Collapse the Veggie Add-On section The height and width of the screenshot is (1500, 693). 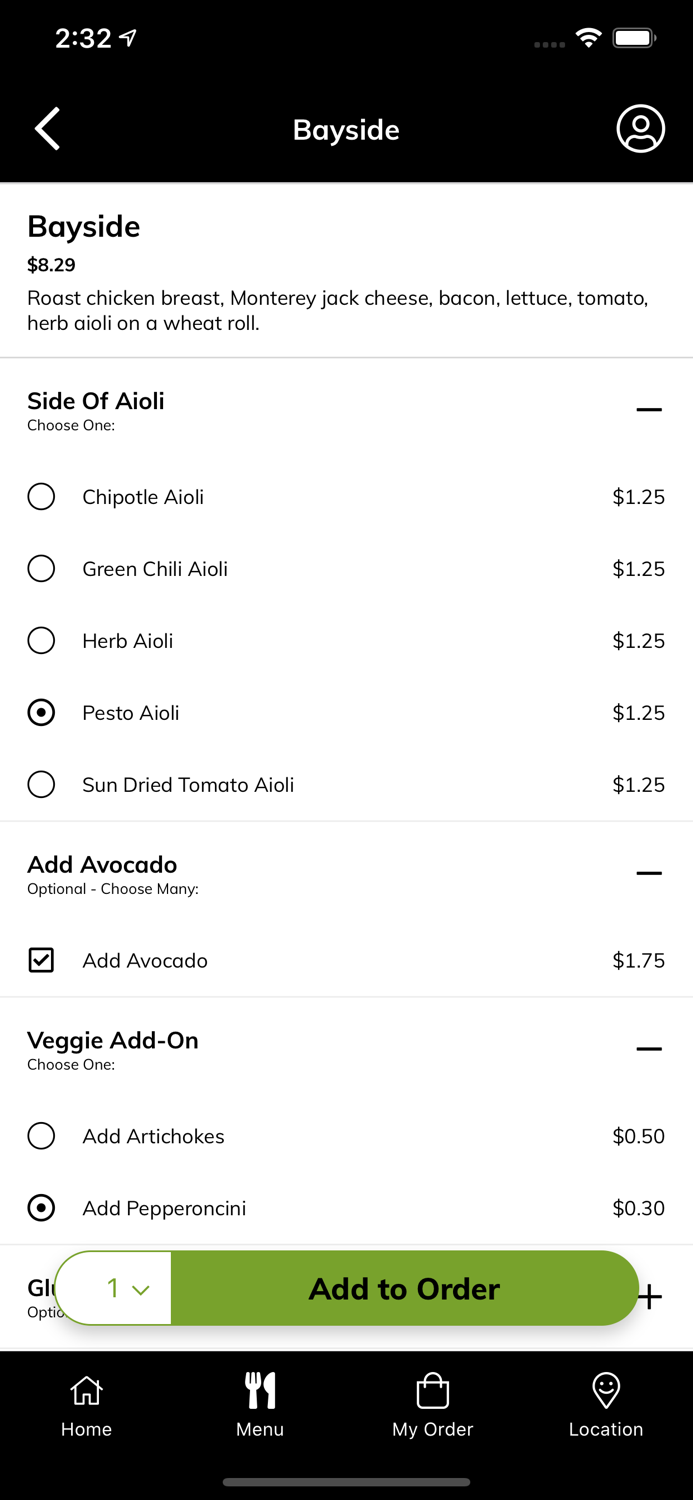pos(649,1049)
